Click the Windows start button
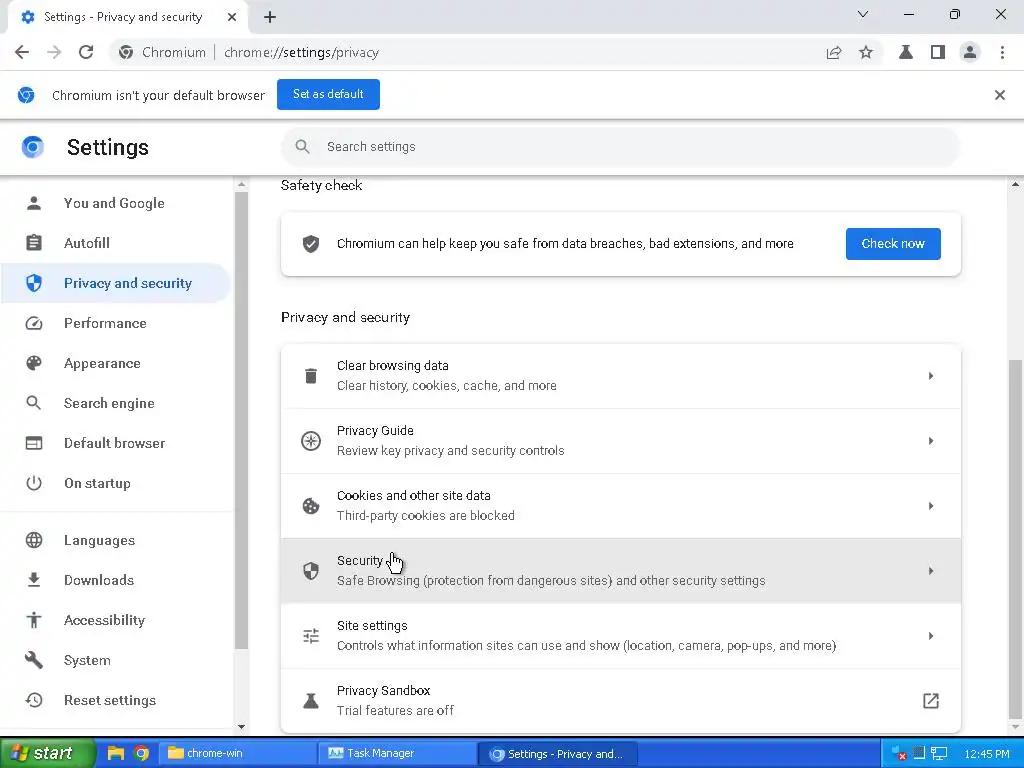The width and height of the screenshot is (1024, 768). (x=48, y=754)
